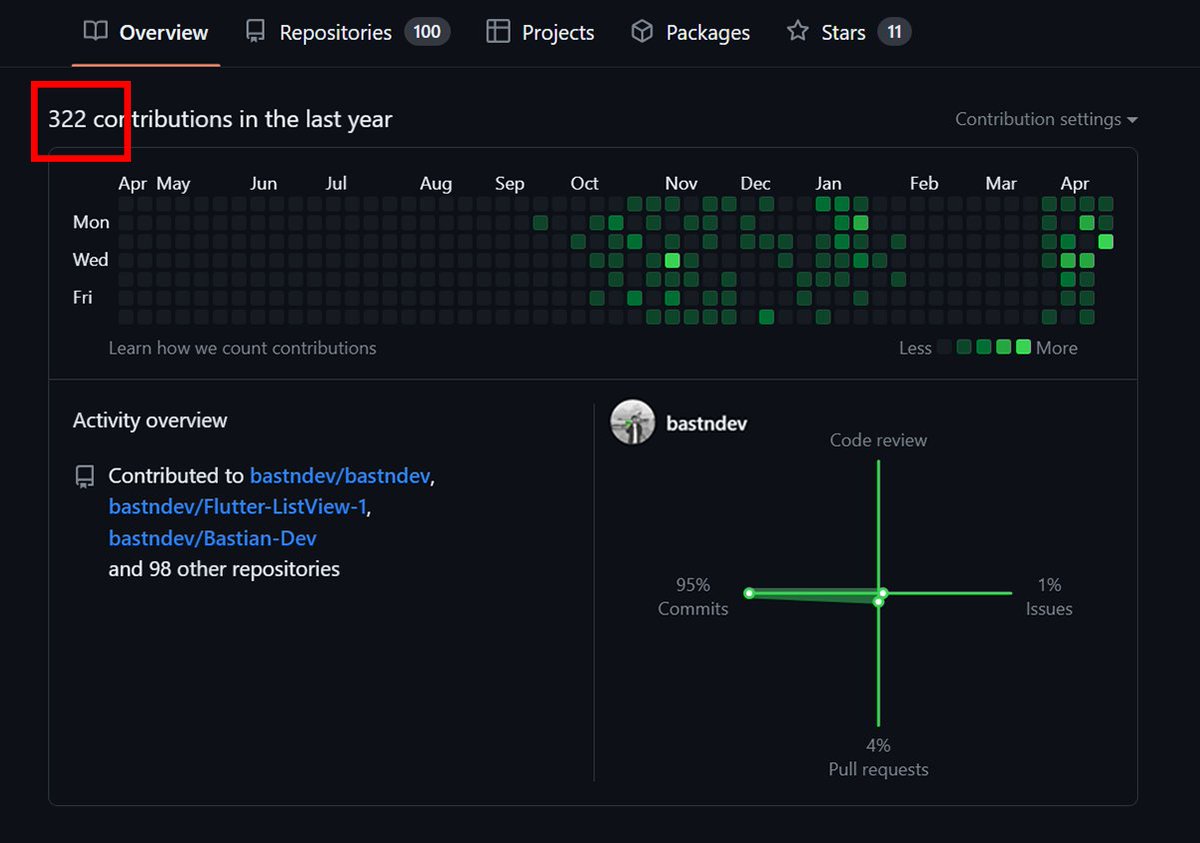Click the Dec month label on the graph
Image resolution: width=1200 pixels, height=843 pixels.
[x=755, y=184]
